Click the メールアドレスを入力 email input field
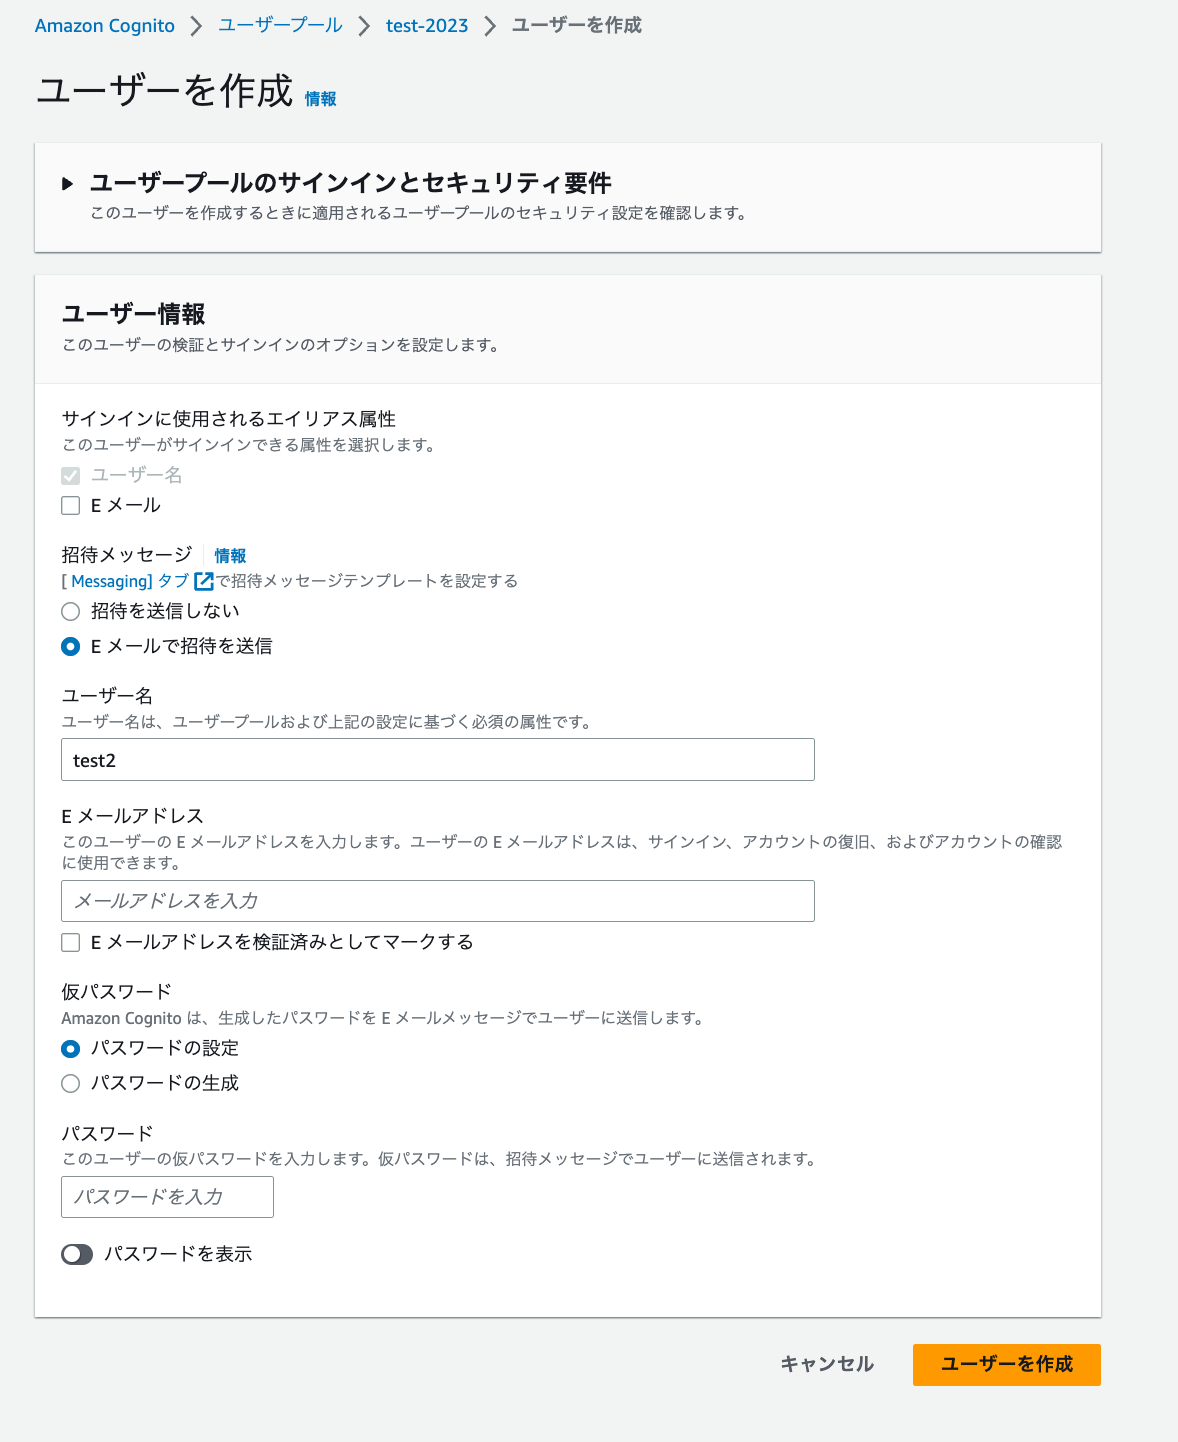1178x1442 pixels. (437, 901)
